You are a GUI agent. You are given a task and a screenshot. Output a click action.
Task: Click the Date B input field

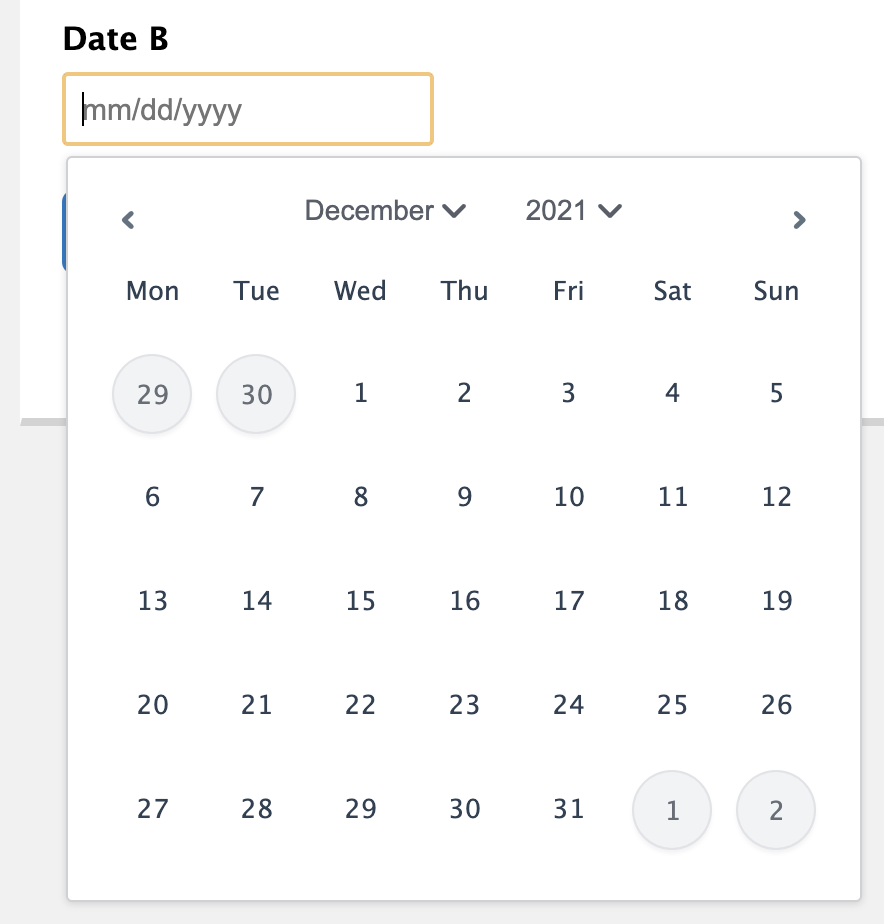click(x=248, y=109)
